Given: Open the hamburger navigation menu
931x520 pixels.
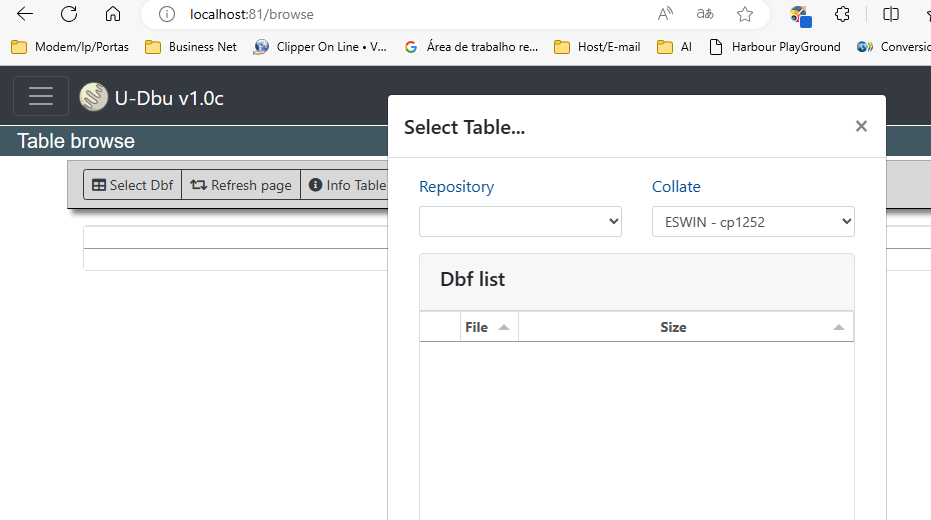Looking at the screenshot, I should tap(41, 96).
